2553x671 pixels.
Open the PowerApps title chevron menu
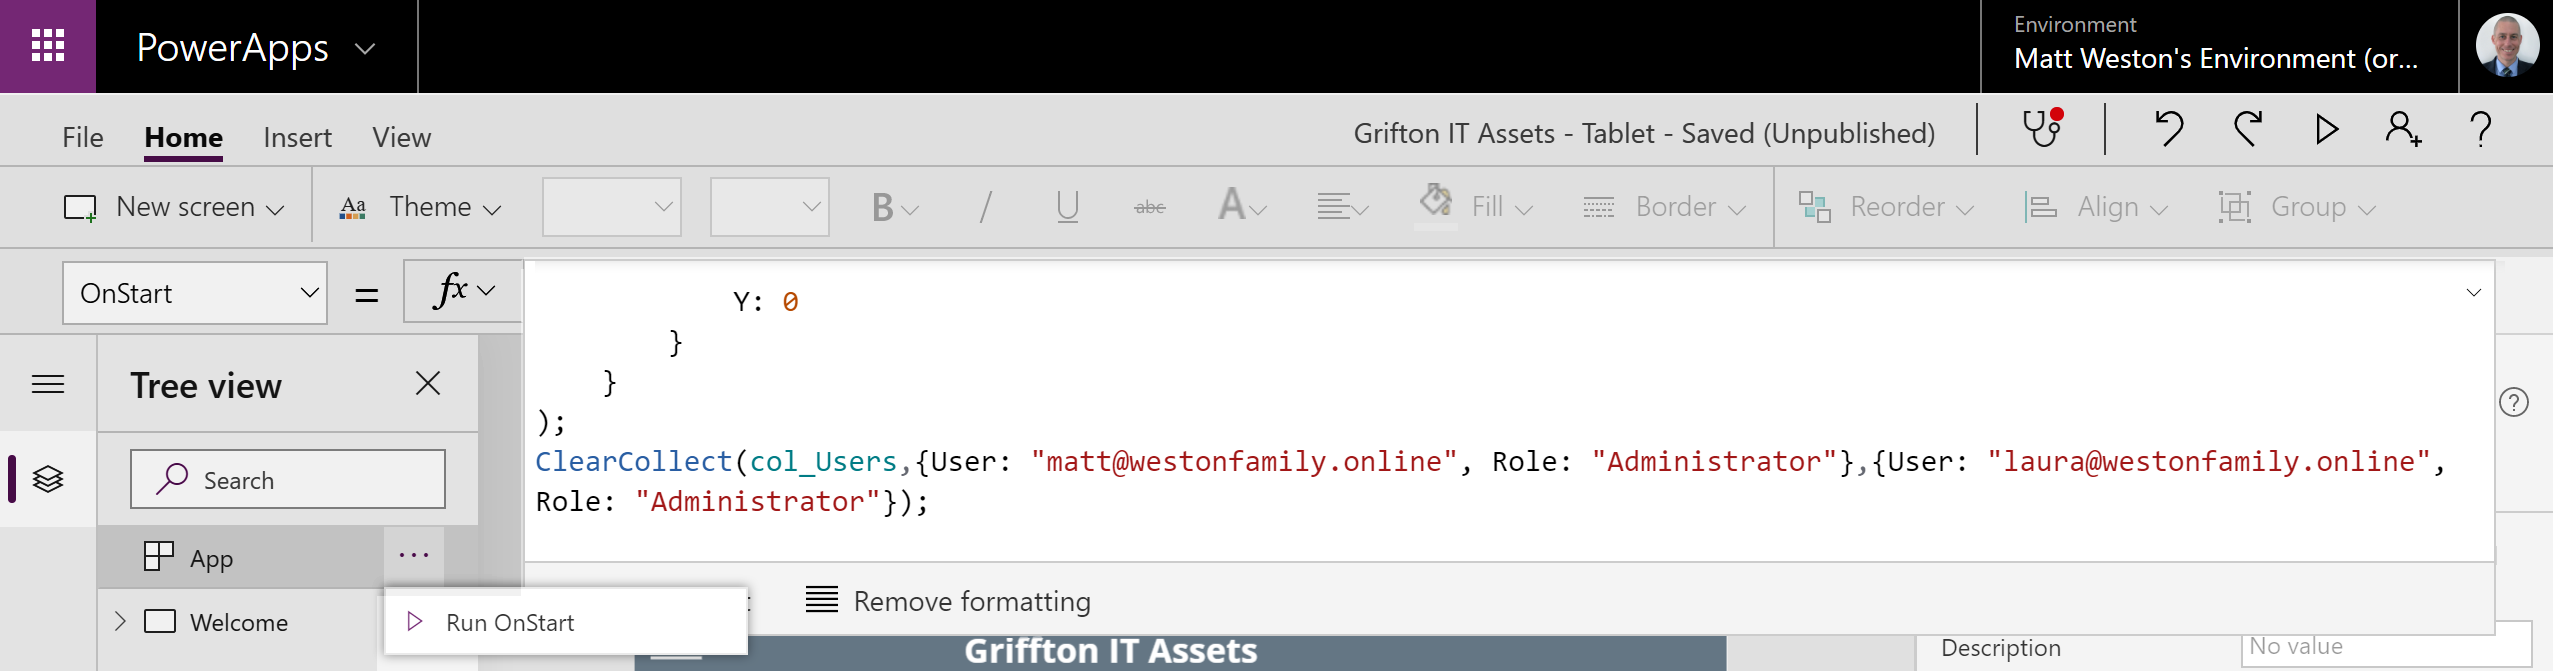pyautogui.click(x=365, y=48)
